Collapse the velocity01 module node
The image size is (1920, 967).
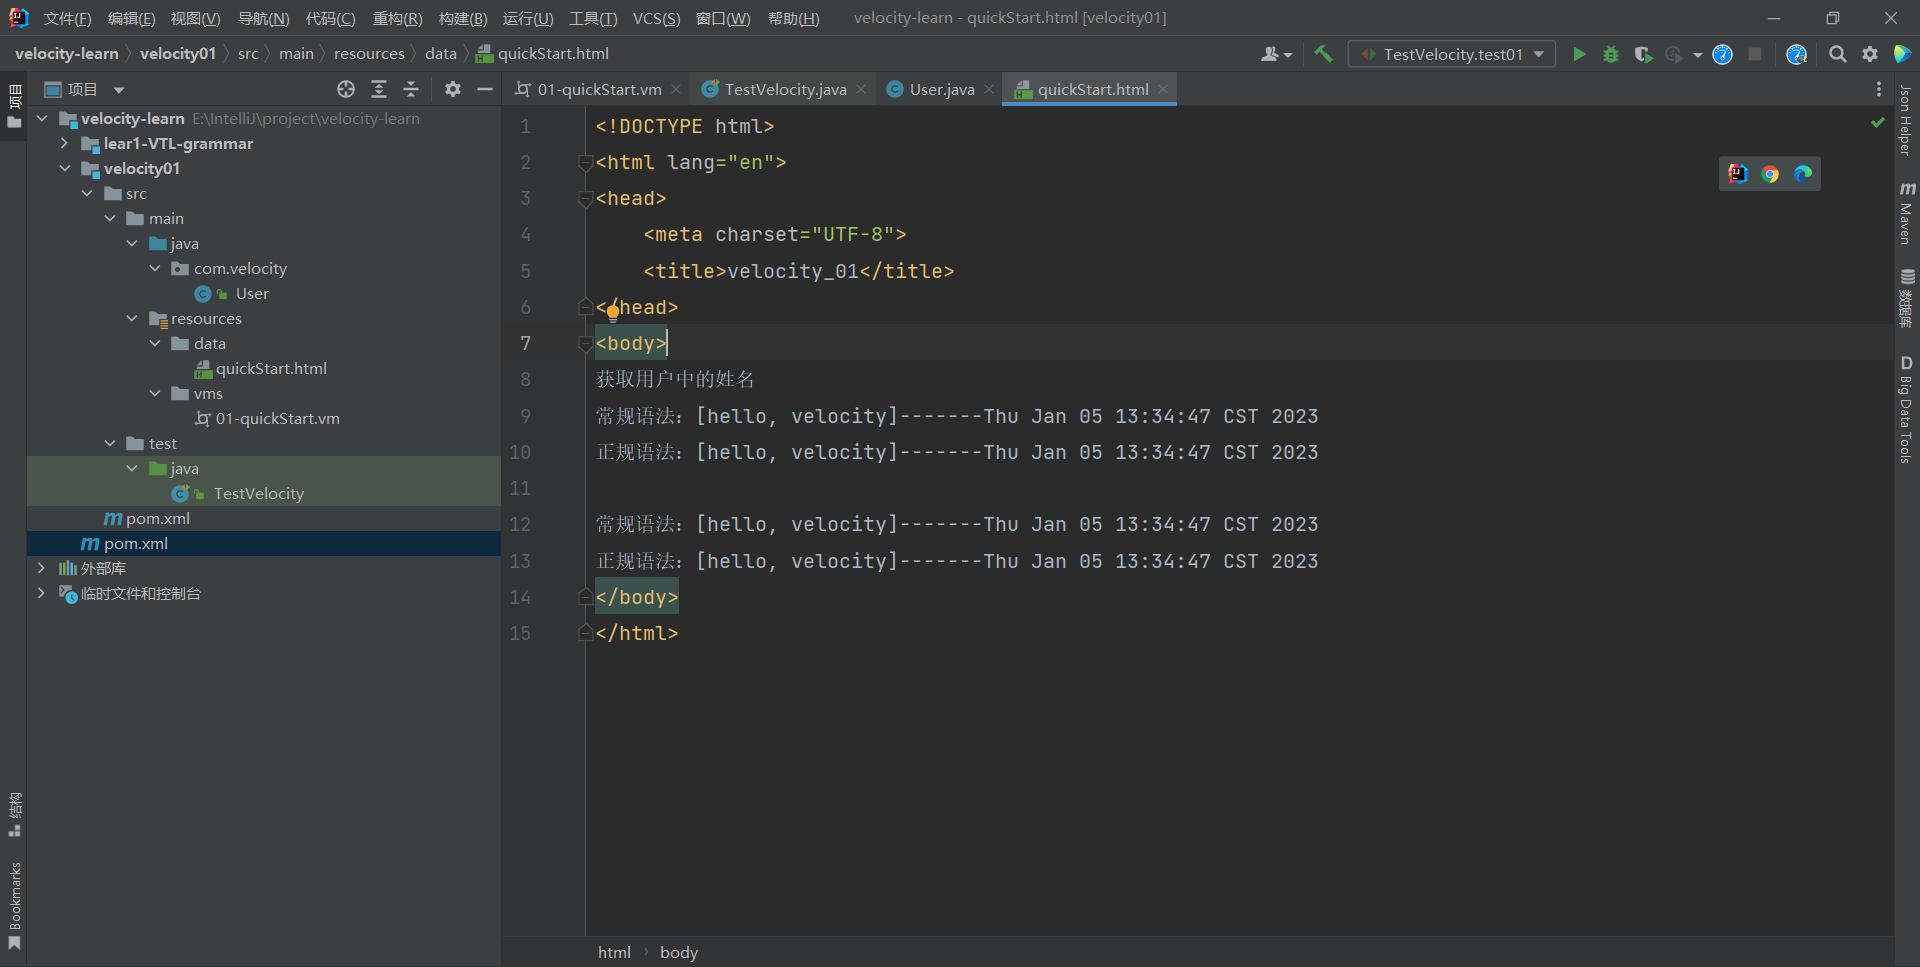[x=64, y=168]
